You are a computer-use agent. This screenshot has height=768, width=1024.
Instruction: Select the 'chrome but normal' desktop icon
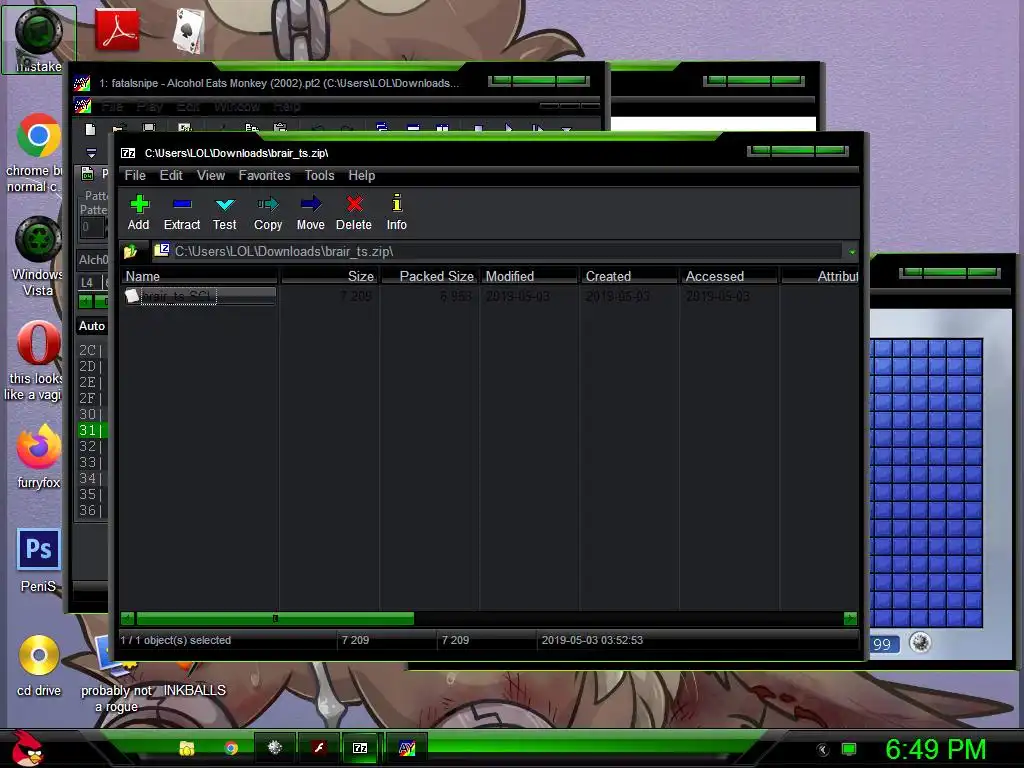[38, 153]
